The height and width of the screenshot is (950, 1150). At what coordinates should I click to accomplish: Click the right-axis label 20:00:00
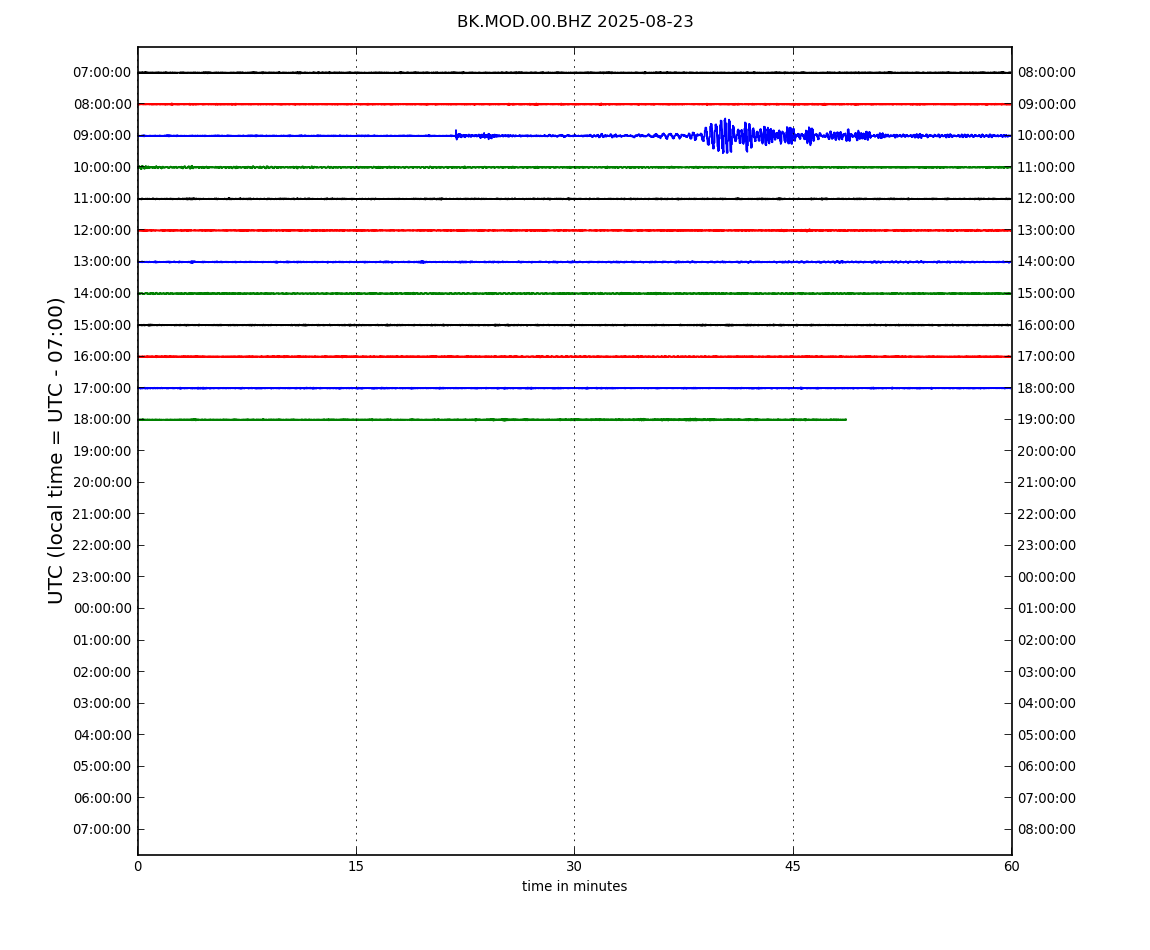pos(1047,451)
